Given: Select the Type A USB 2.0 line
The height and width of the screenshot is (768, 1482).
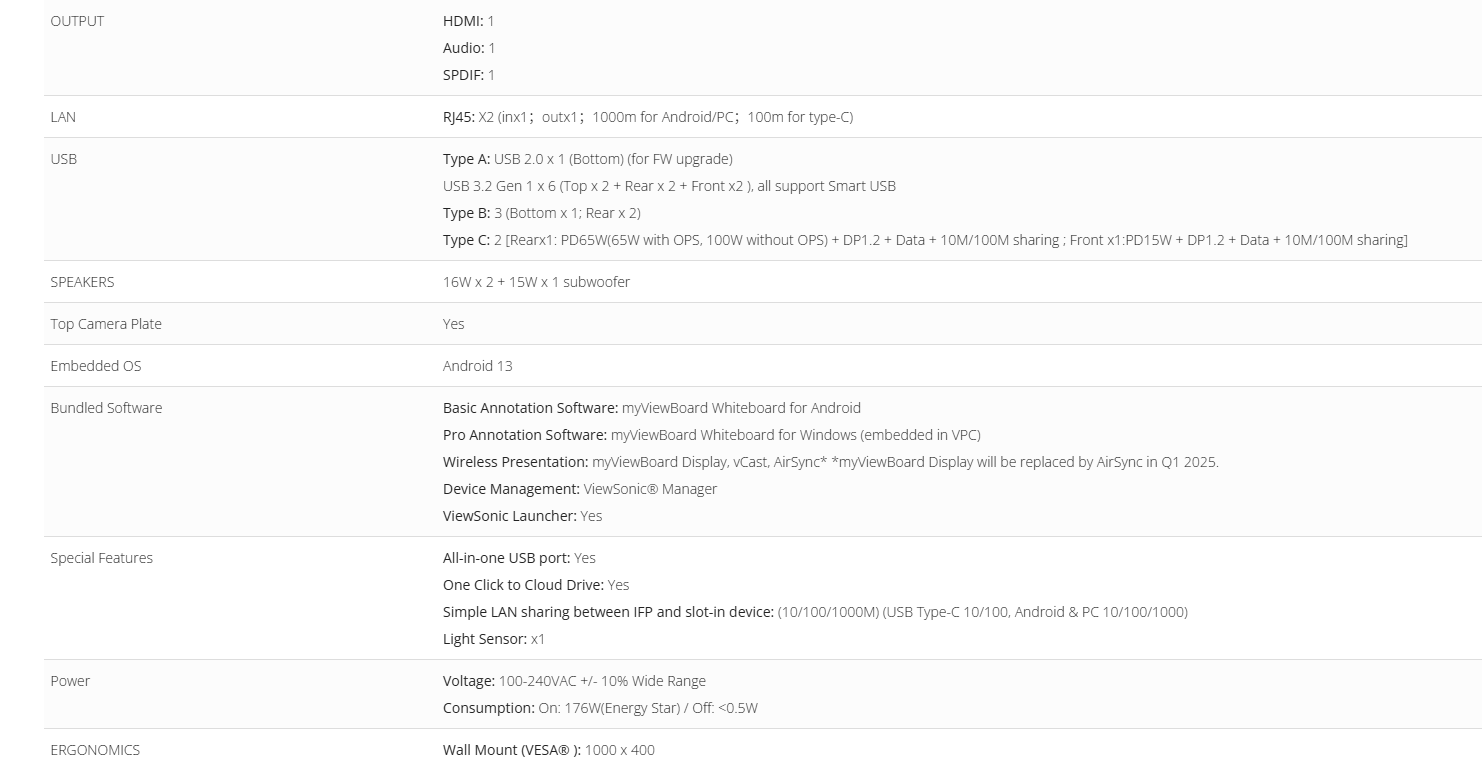Looking at the screenshot, I should [x=588, y=159].
